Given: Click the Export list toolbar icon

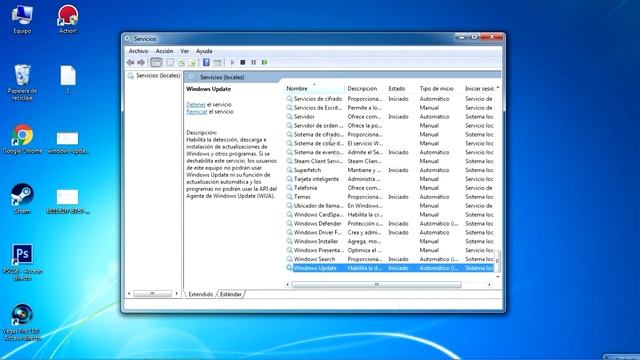Looking at the screenshot, I should point(192,62).
